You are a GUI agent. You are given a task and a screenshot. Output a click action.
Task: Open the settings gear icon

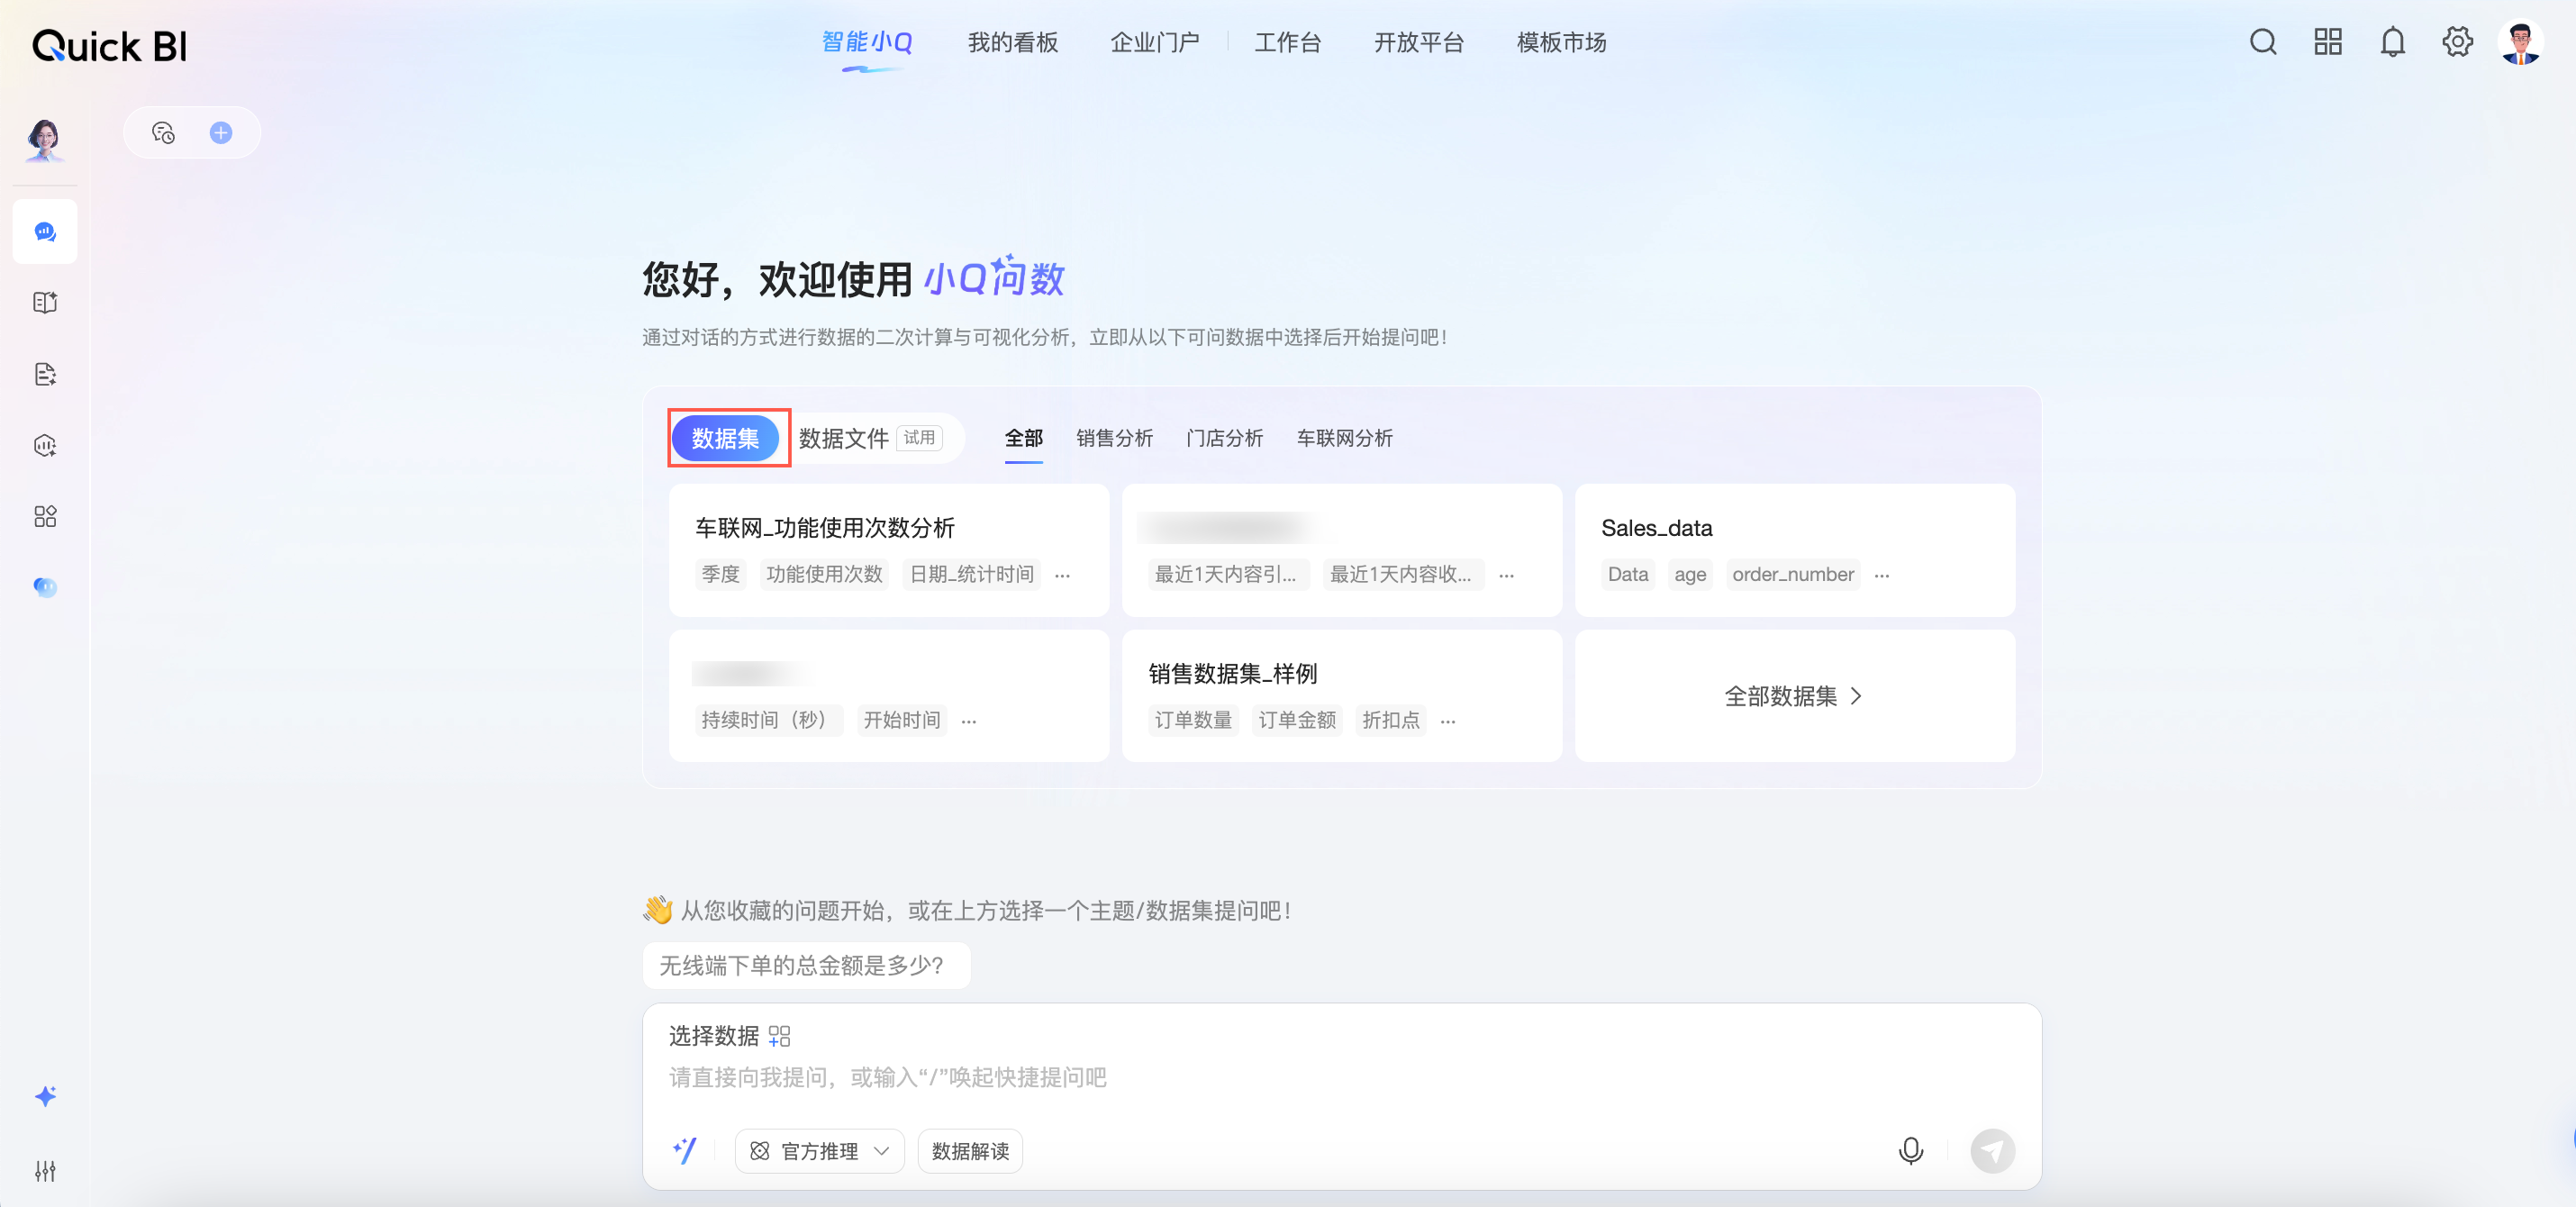click(x=2457, y=42)
